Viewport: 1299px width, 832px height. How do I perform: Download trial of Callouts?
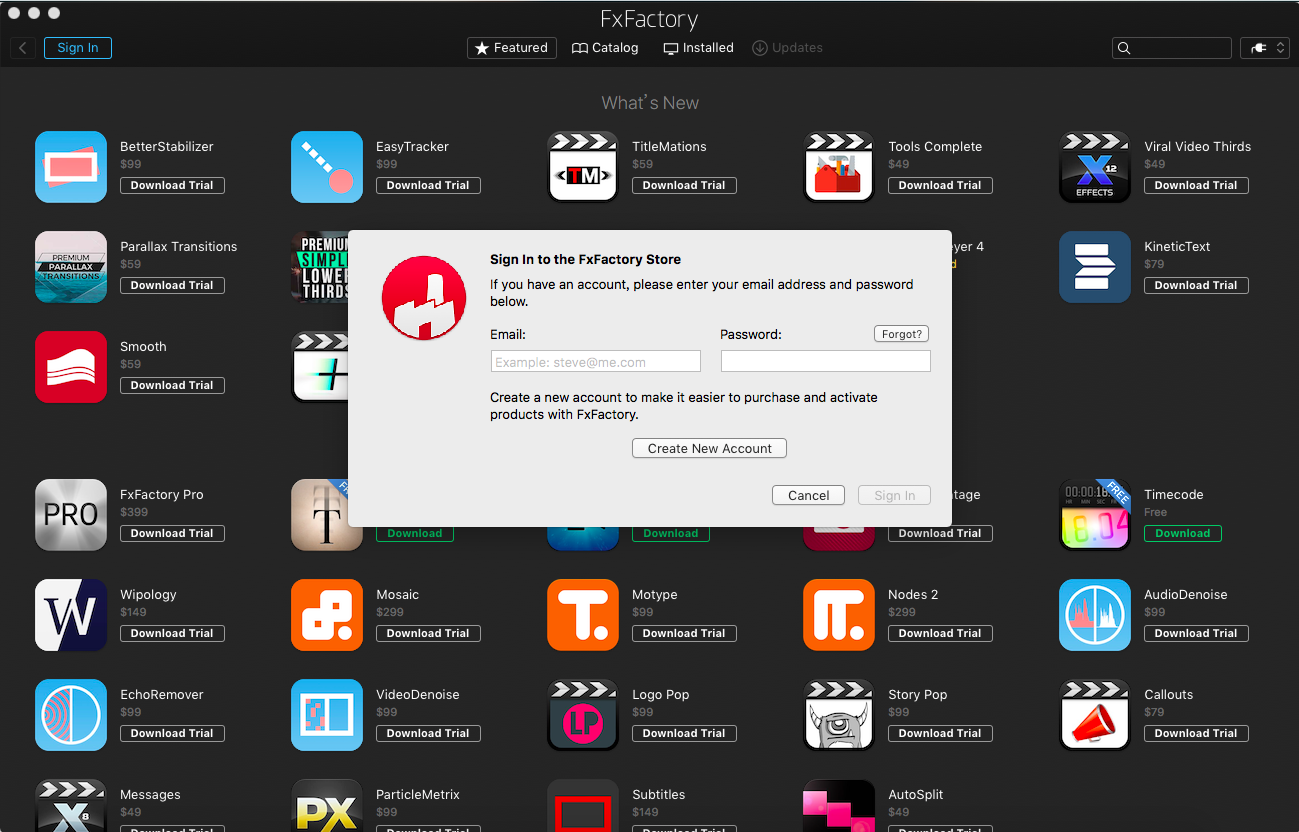(1196, 733)
